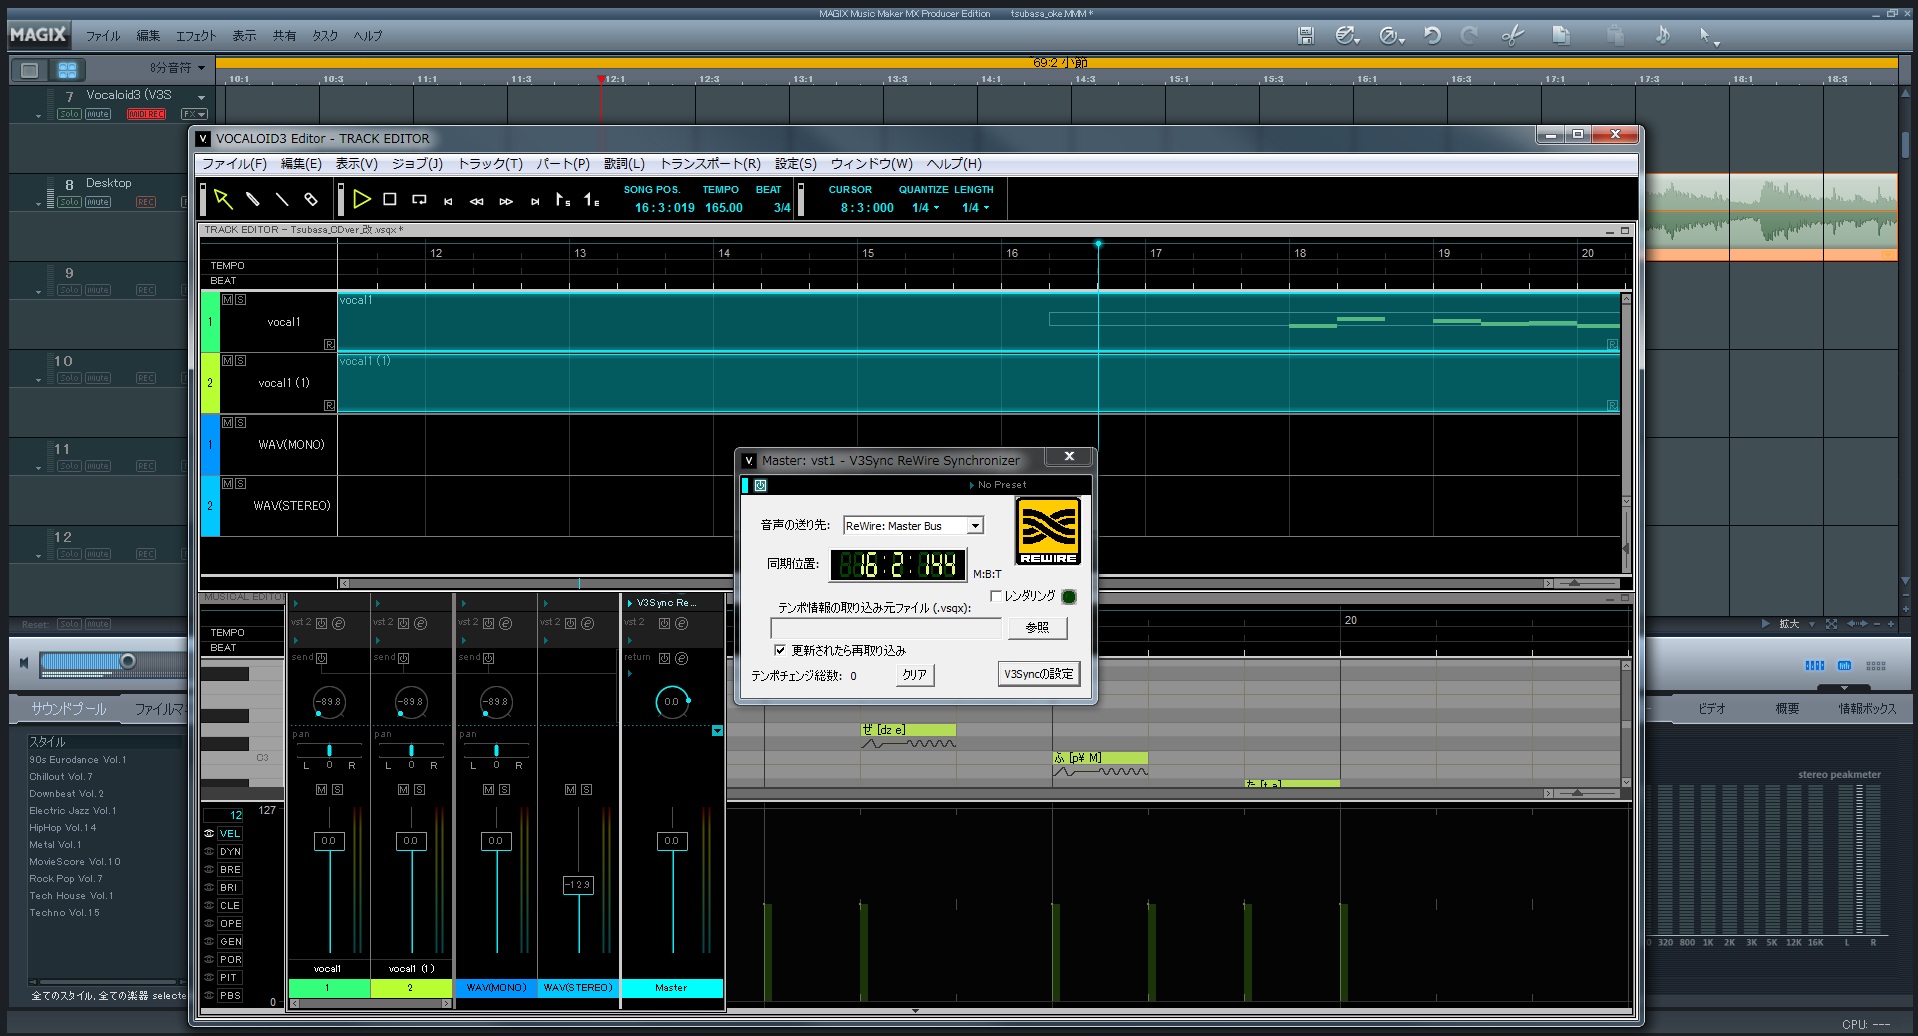Image resolution: width=1918 pixels, height=1036 pixels.
Task: Jump to song end in VOCALOID3 transport
Action: (x=535, y=201)
